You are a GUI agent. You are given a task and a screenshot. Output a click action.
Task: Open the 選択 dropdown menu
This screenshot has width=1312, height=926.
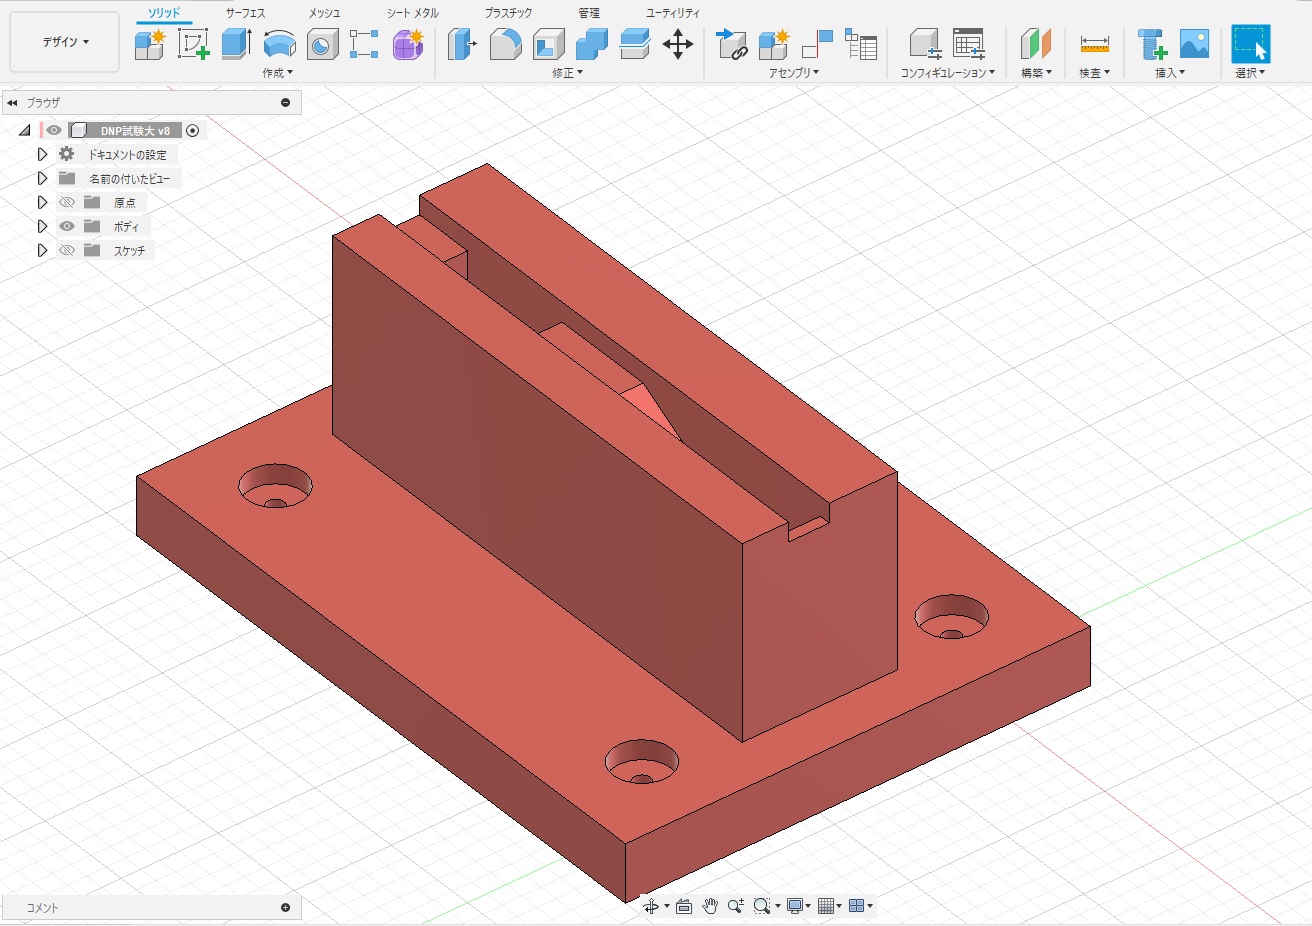point(1250,73)
